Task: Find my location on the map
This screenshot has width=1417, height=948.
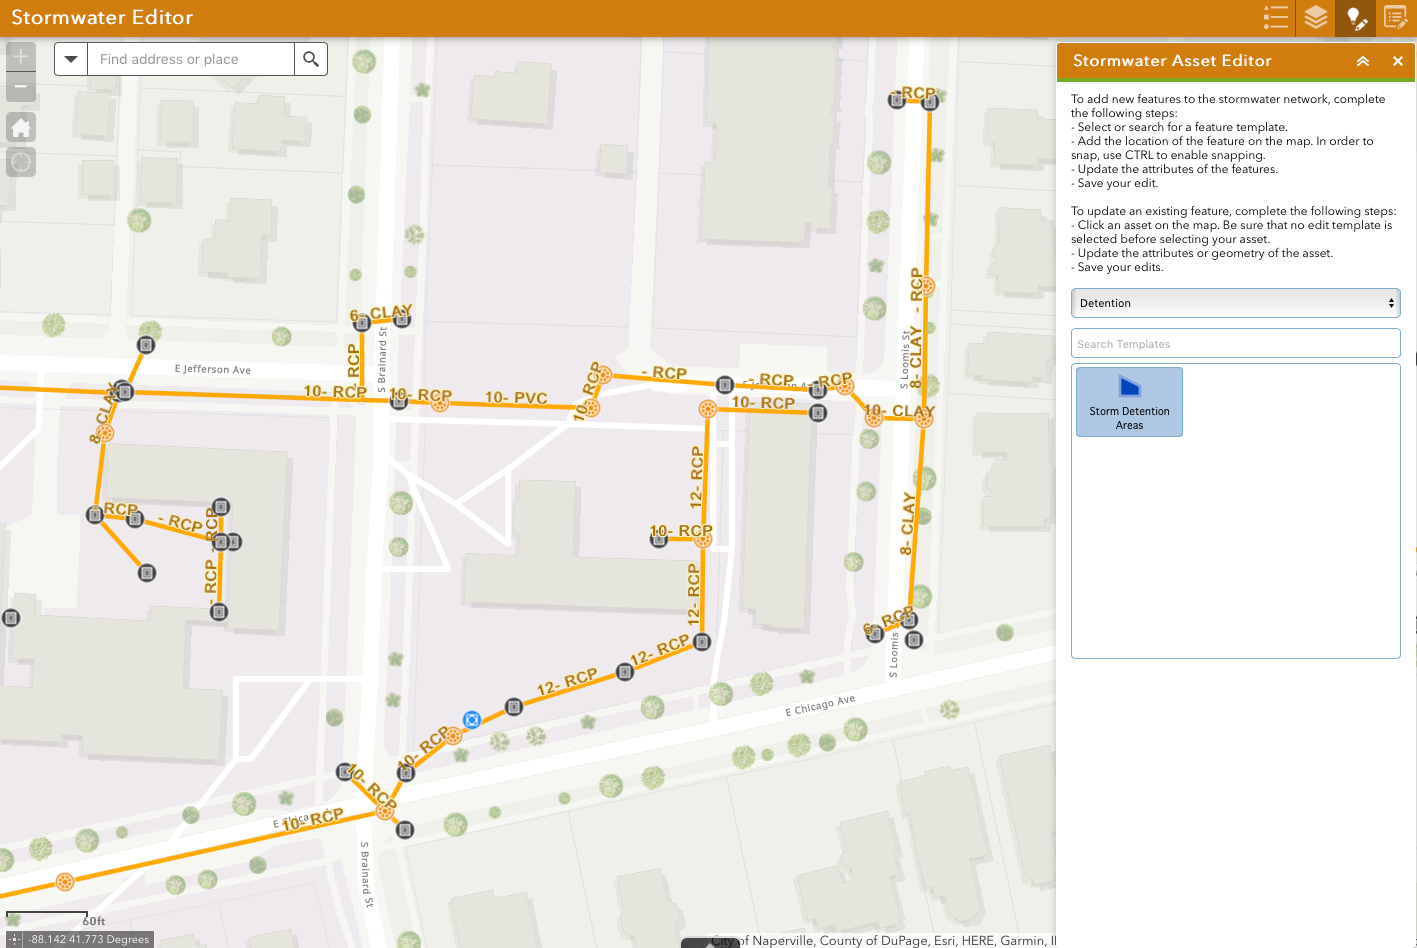Action: tap(21, 162)
